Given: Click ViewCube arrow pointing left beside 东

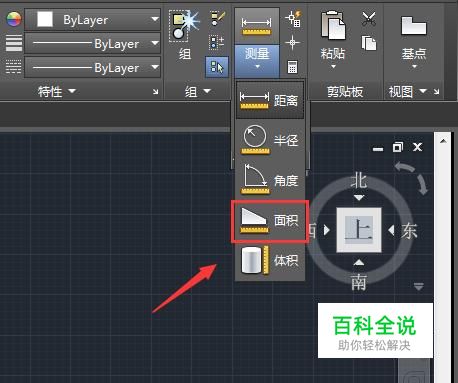Looking at the screenshot, I should (391, 230).
